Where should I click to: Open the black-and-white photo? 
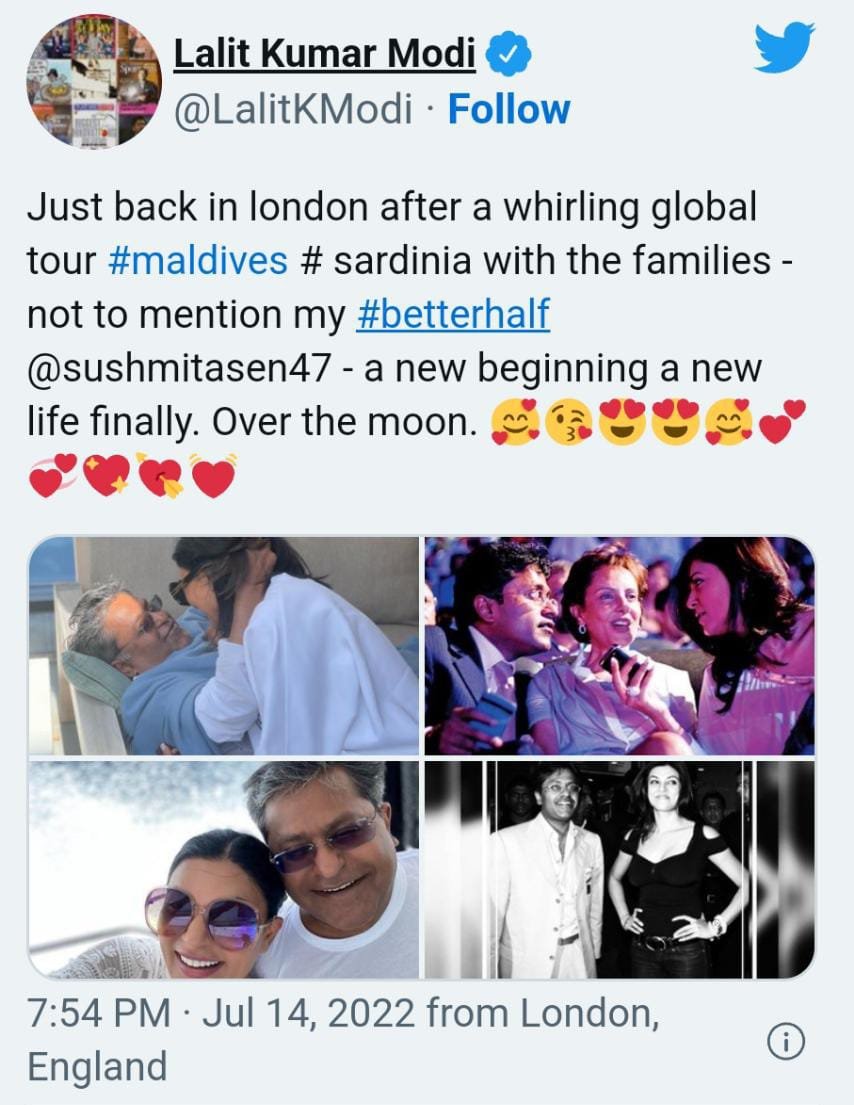click(x=619, y=870)
